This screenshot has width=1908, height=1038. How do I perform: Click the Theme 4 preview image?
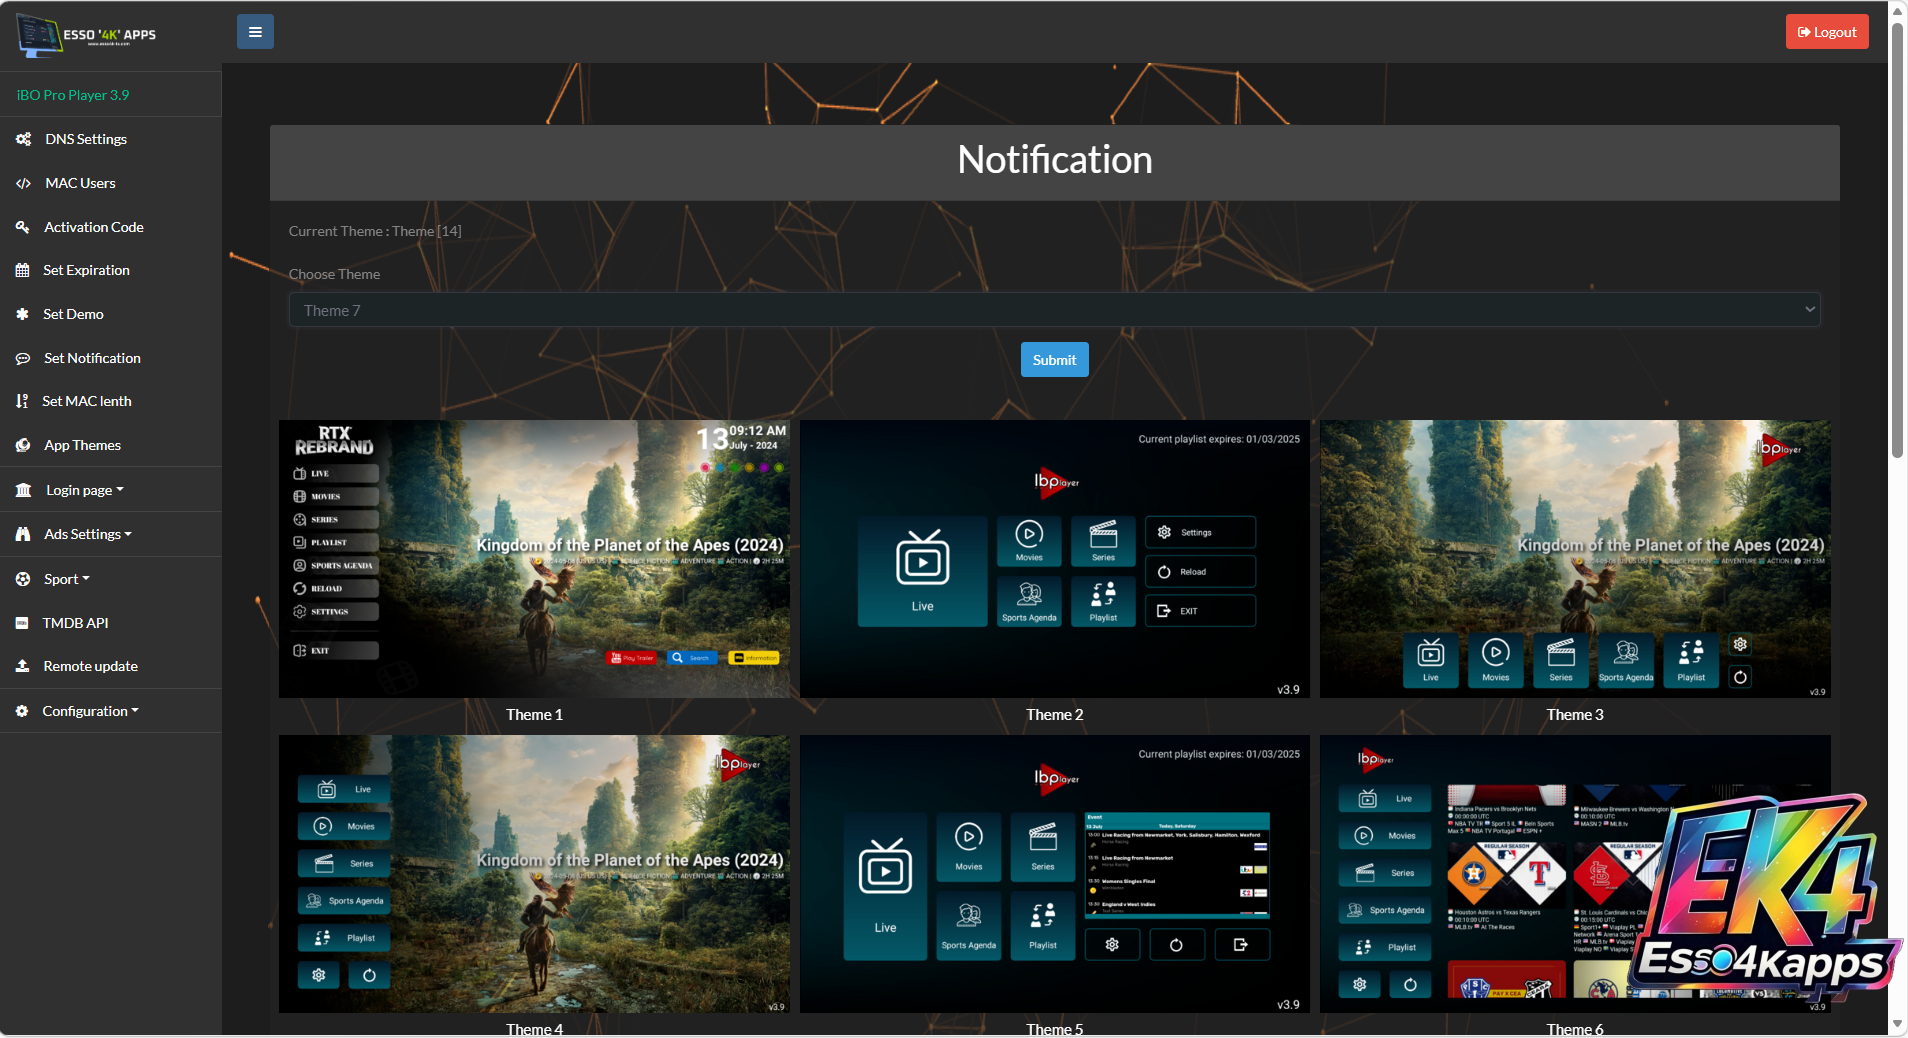click(534, 874)
